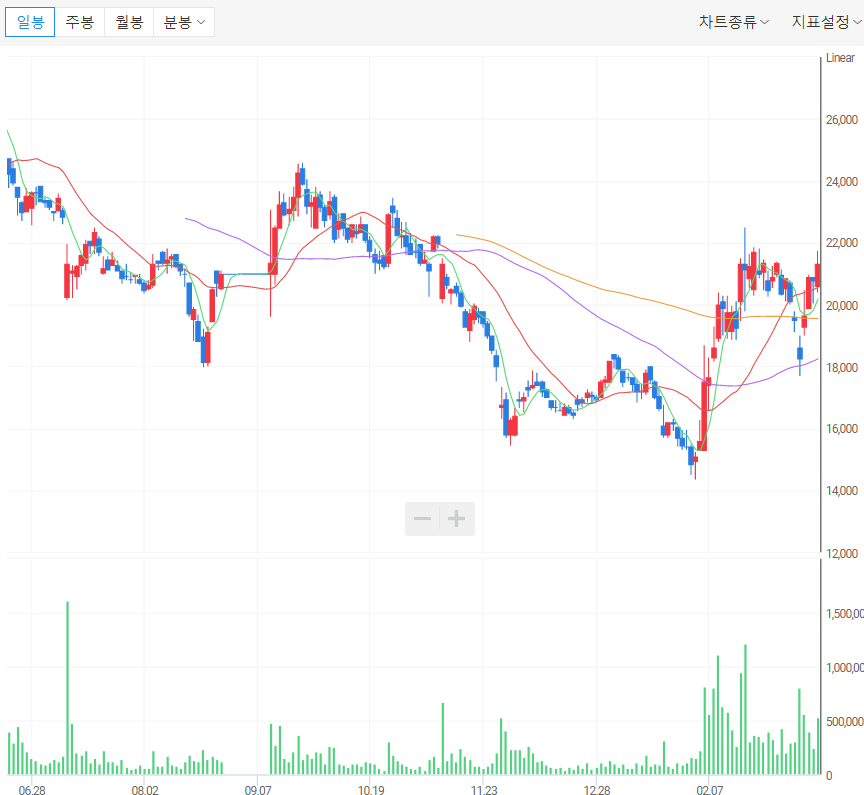Open the 차트종류 chart type dropdown
864x795 pixels.
click(733, 22)
